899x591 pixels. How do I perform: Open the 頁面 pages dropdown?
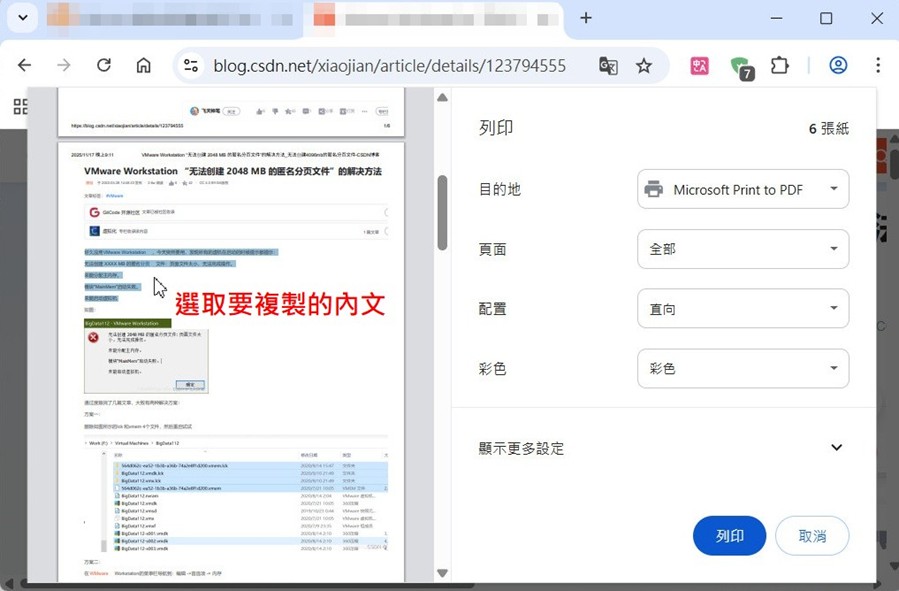(x=742, y=249)
